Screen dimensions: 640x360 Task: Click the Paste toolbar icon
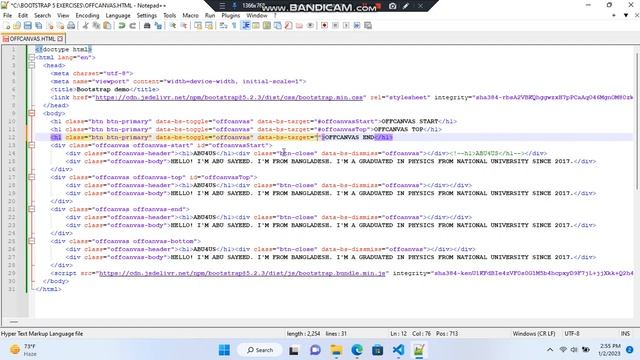point(107,25)
